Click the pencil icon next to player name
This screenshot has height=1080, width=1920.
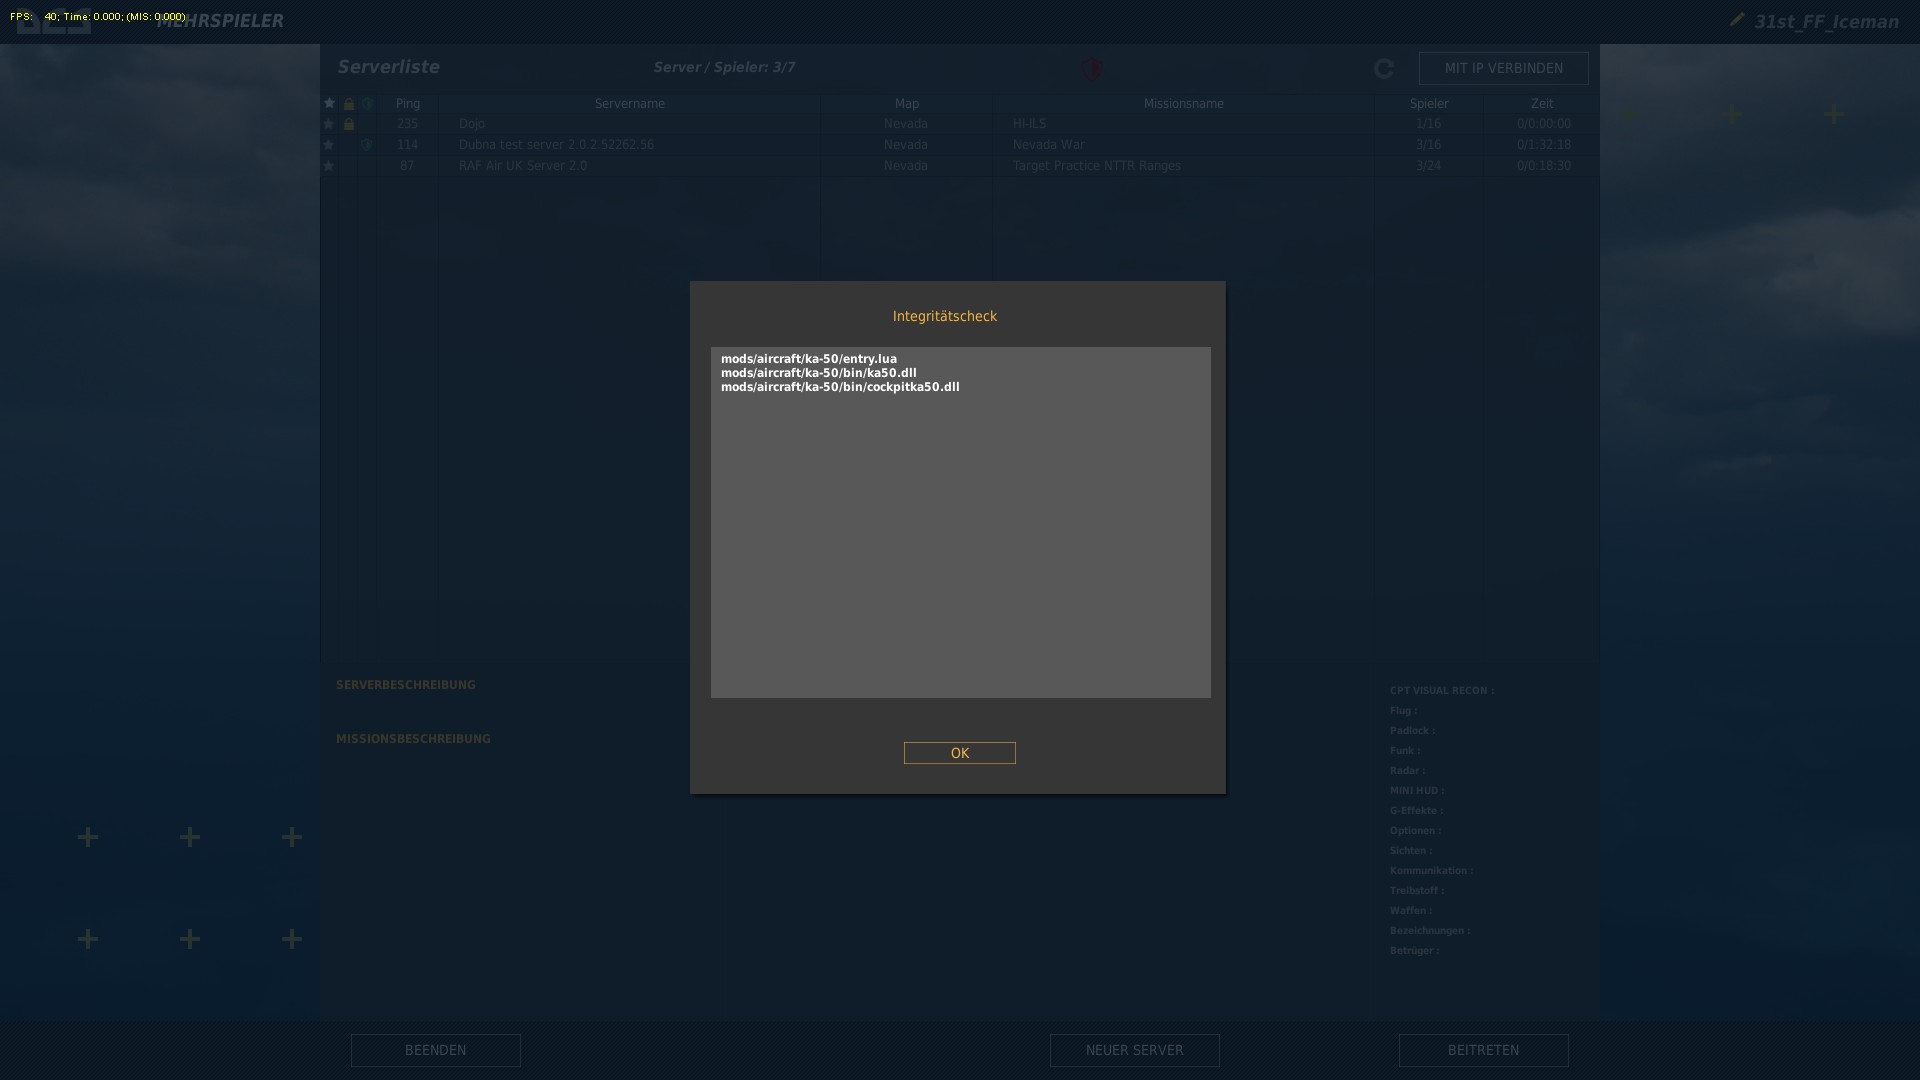tap(1737, 20)
